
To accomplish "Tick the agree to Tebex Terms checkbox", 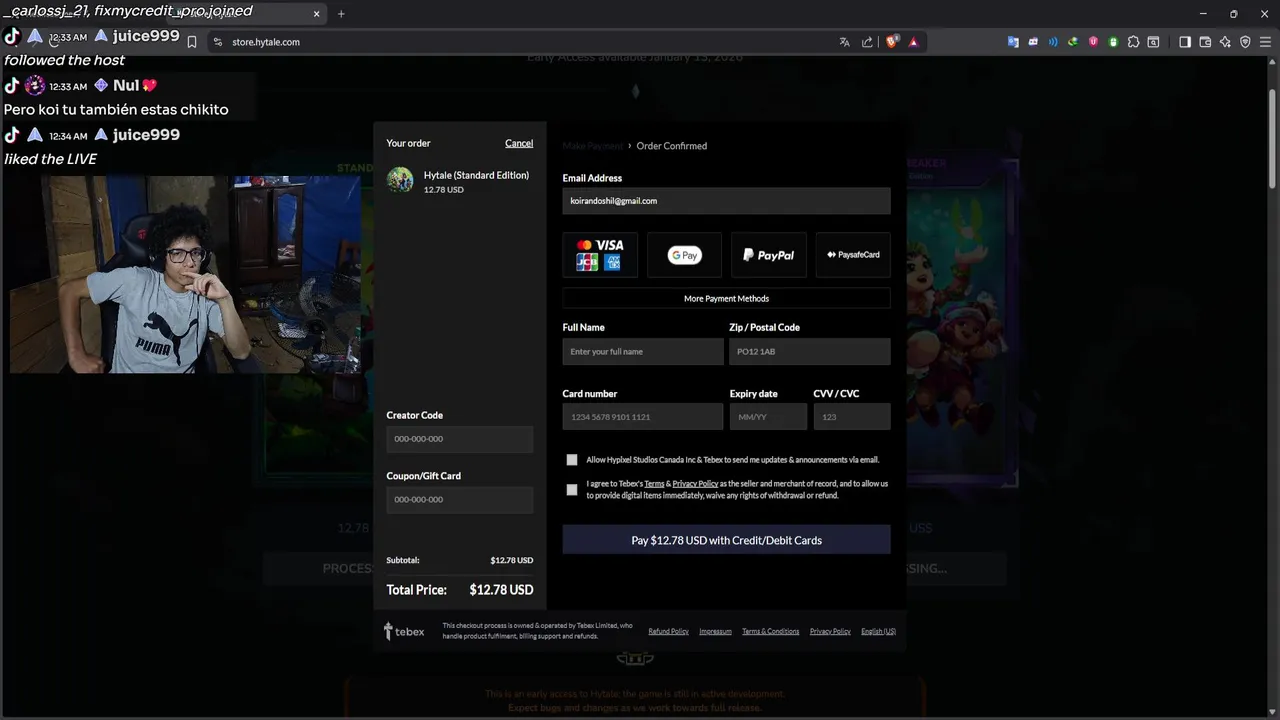I will [x=572, y=489].
